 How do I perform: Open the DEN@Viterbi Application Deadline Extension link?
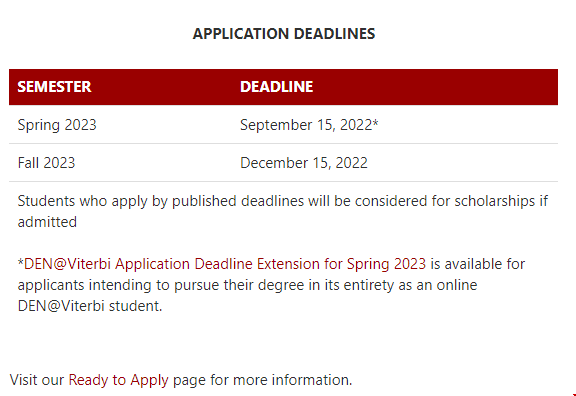225,264
